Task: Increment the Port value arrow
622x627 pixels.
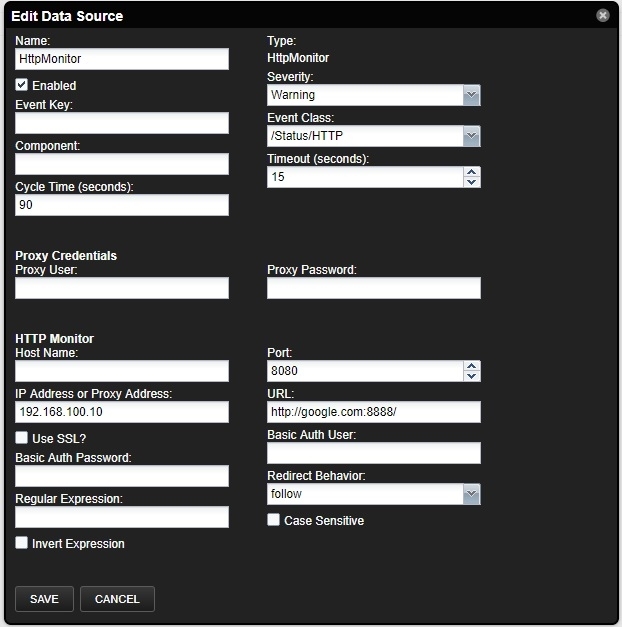Action: point(472,366)
